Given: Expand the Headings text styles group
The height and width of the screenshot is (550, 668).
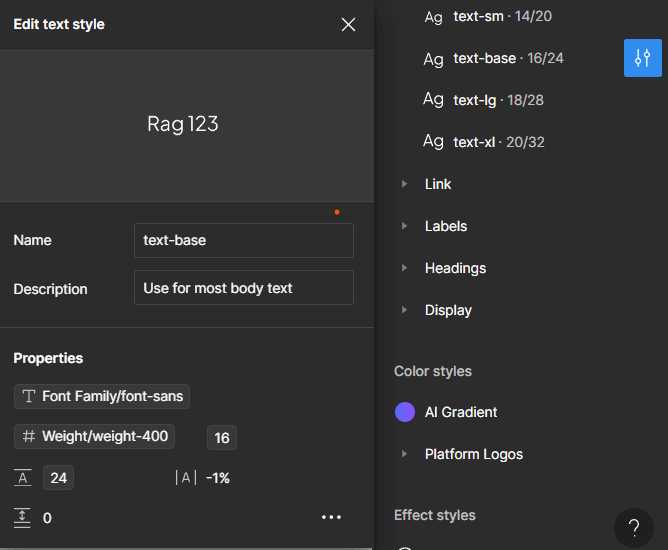Looking at the screenshot, I should pos(404,268).
